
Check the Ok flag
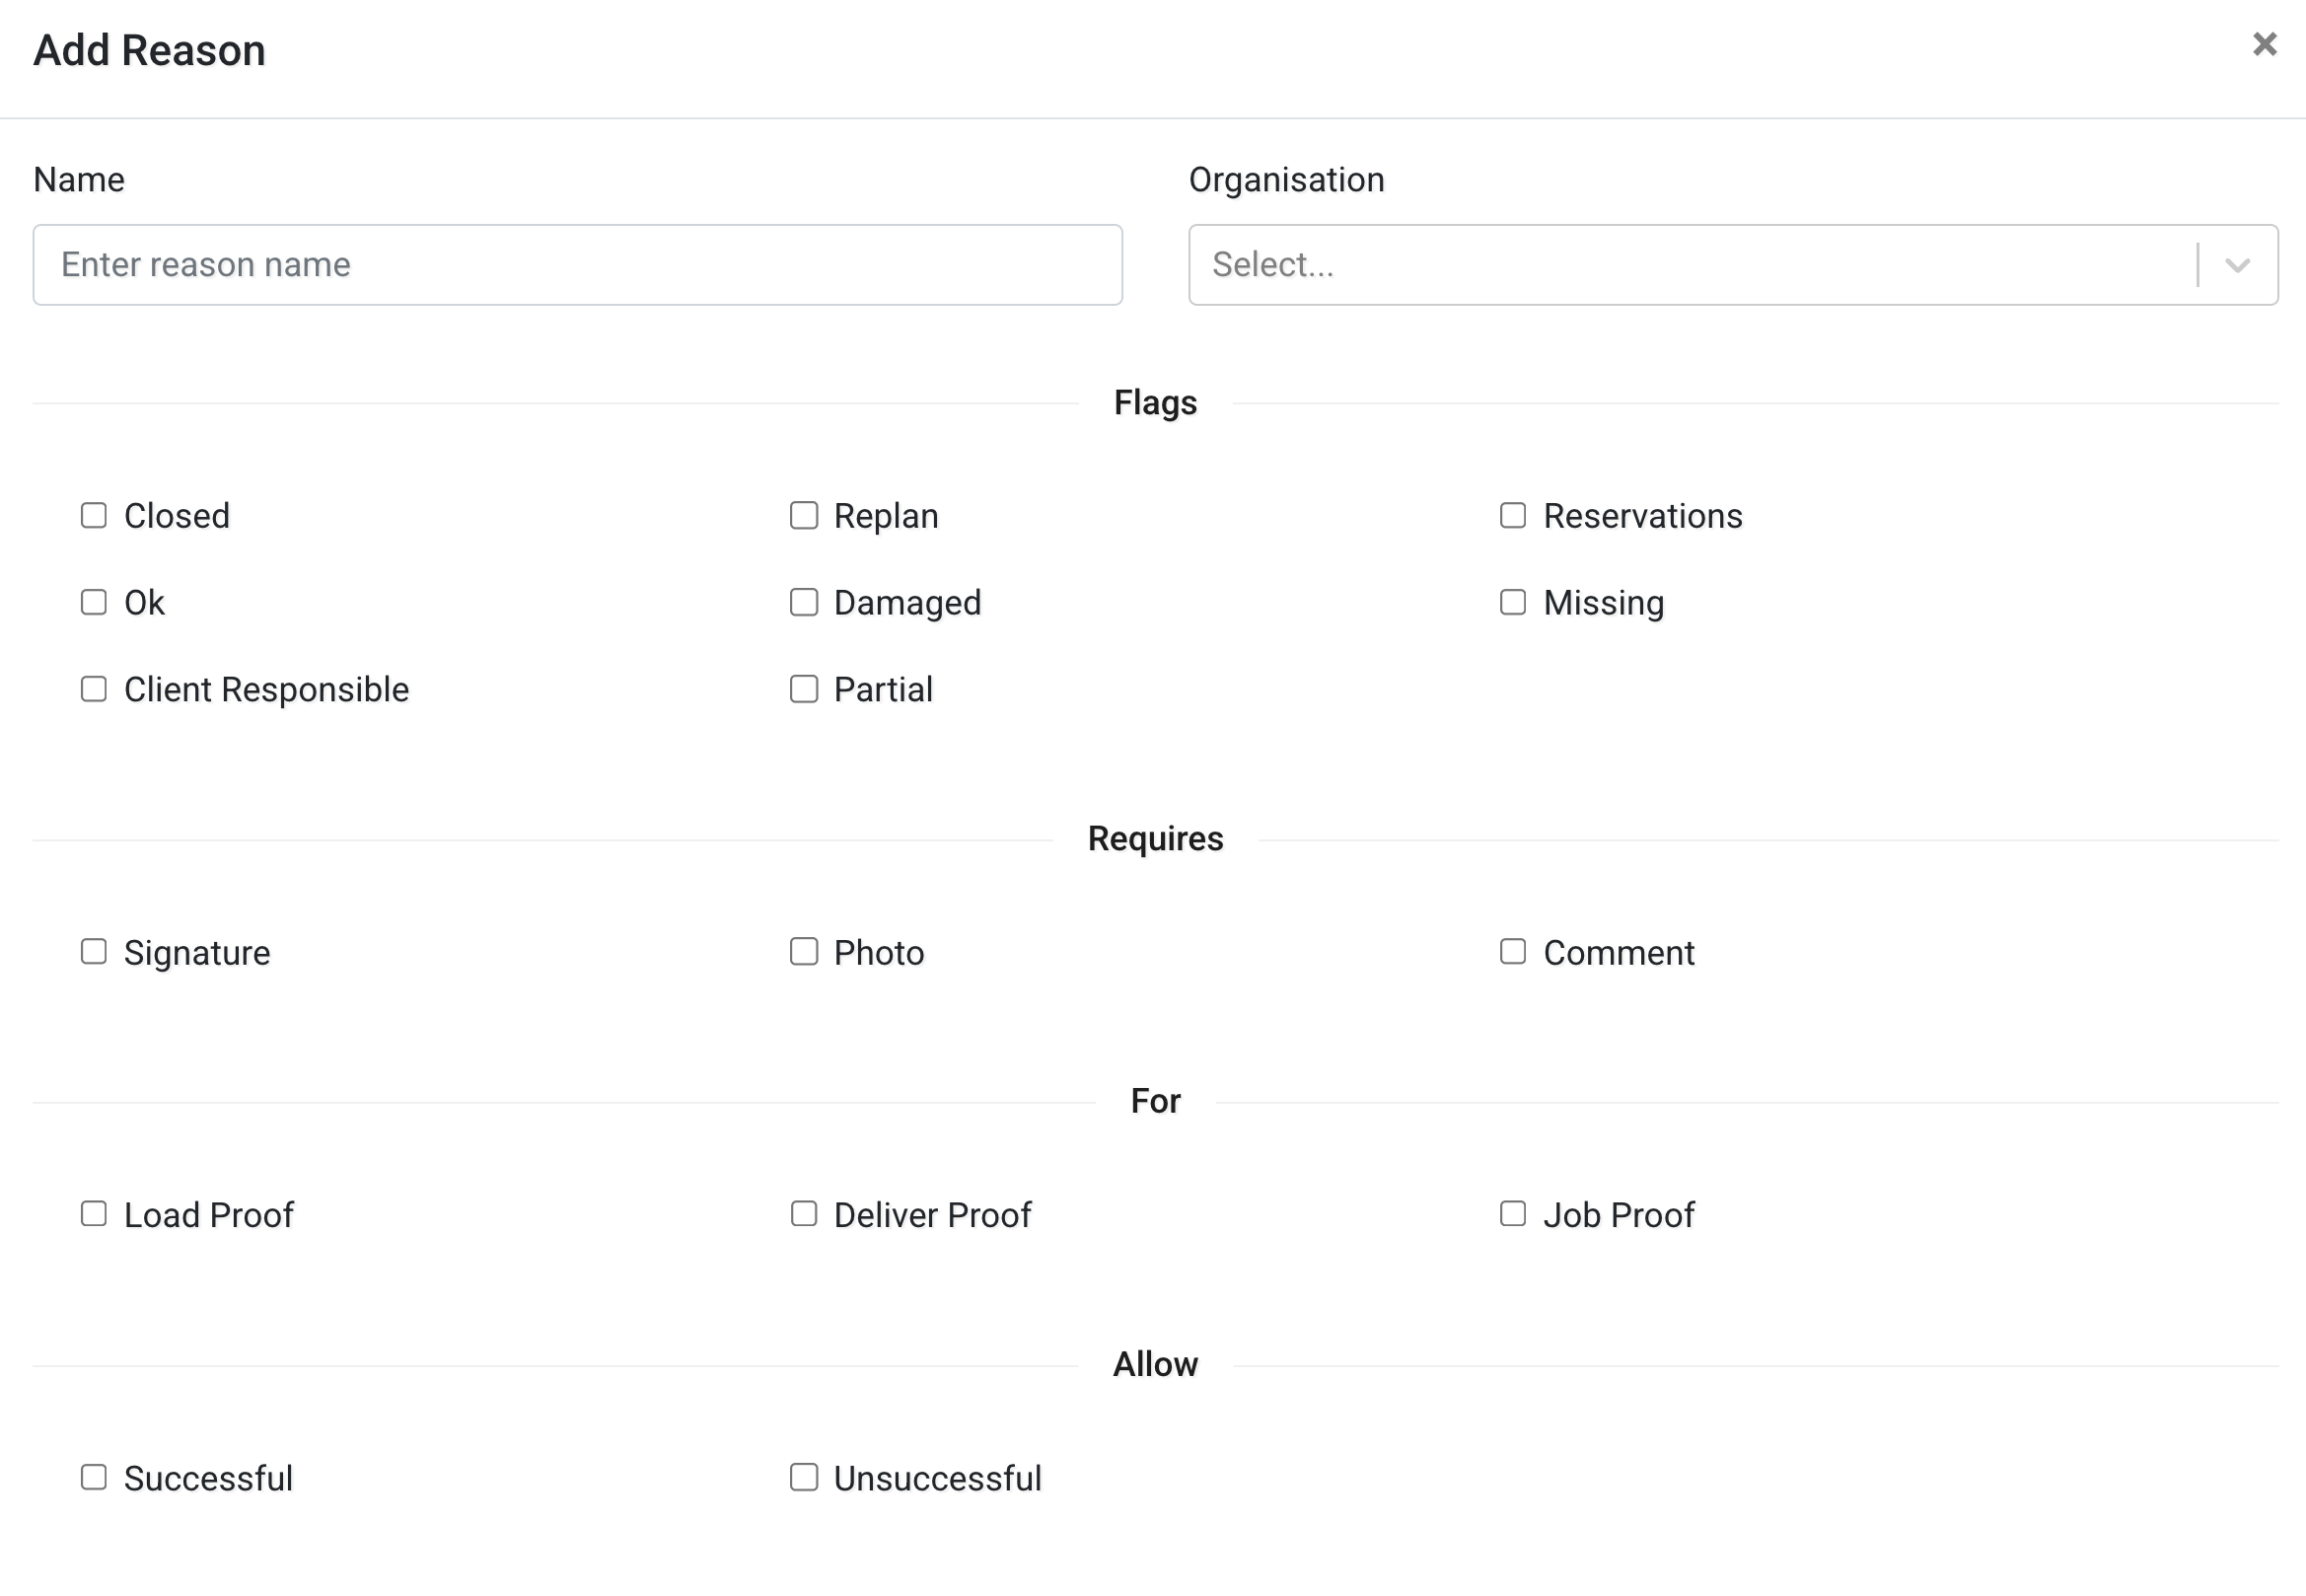94,602
